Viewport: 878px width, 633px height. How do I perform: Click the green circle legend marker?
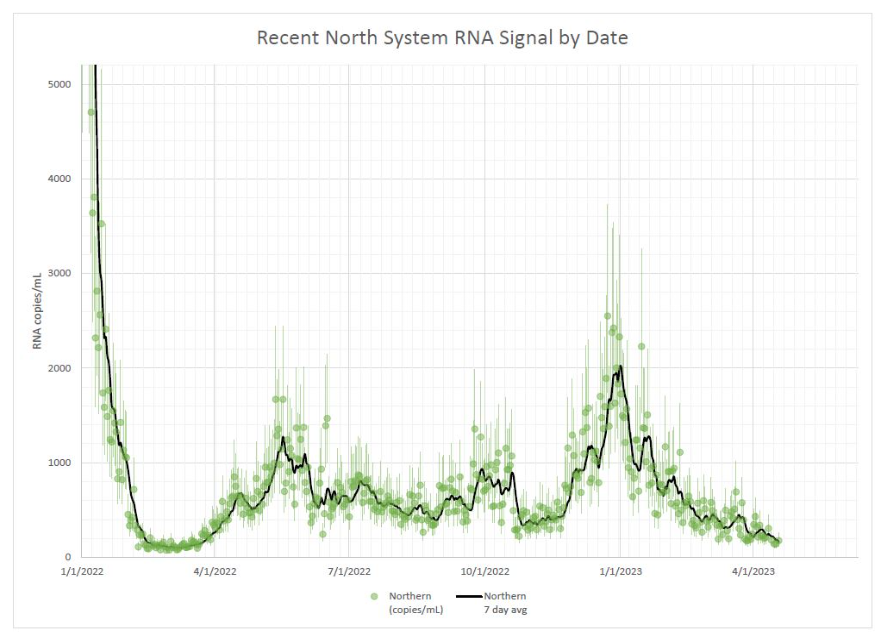(x=375, y=596)
